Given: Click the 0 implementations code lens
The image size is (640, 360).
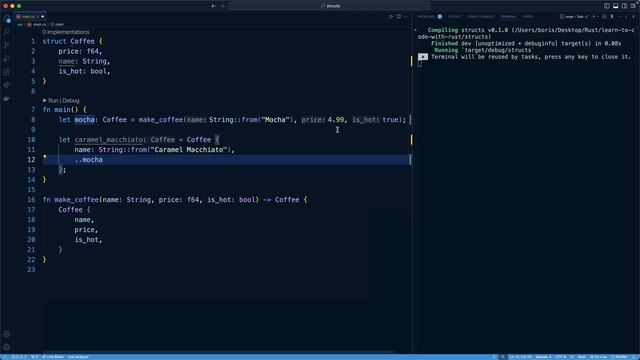Looking at the screenshot, I should point(66,32).
